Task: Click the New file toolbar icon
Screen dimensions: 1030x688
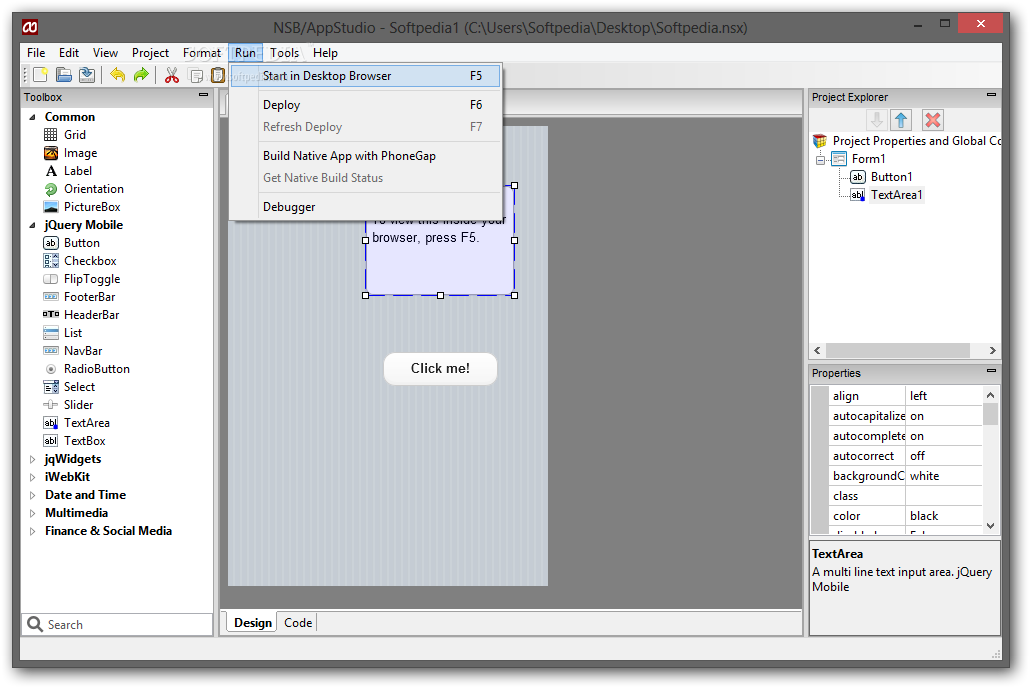Action: coord(40,76)
